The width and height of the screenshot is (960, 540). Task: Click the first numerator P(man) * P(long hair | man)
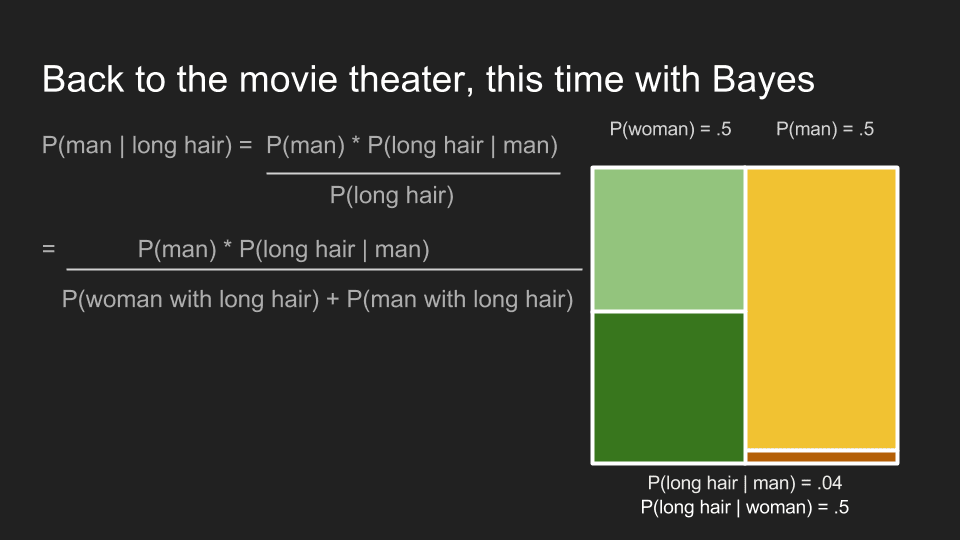coord(412,146)
